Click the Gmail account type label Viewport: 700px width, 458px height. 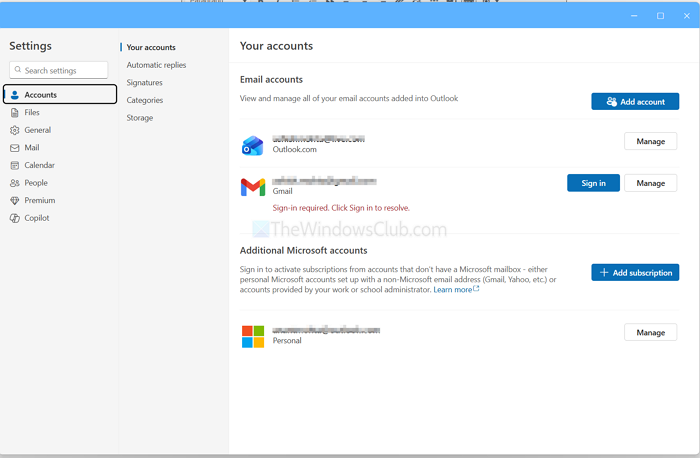click(x=283, y=191)
